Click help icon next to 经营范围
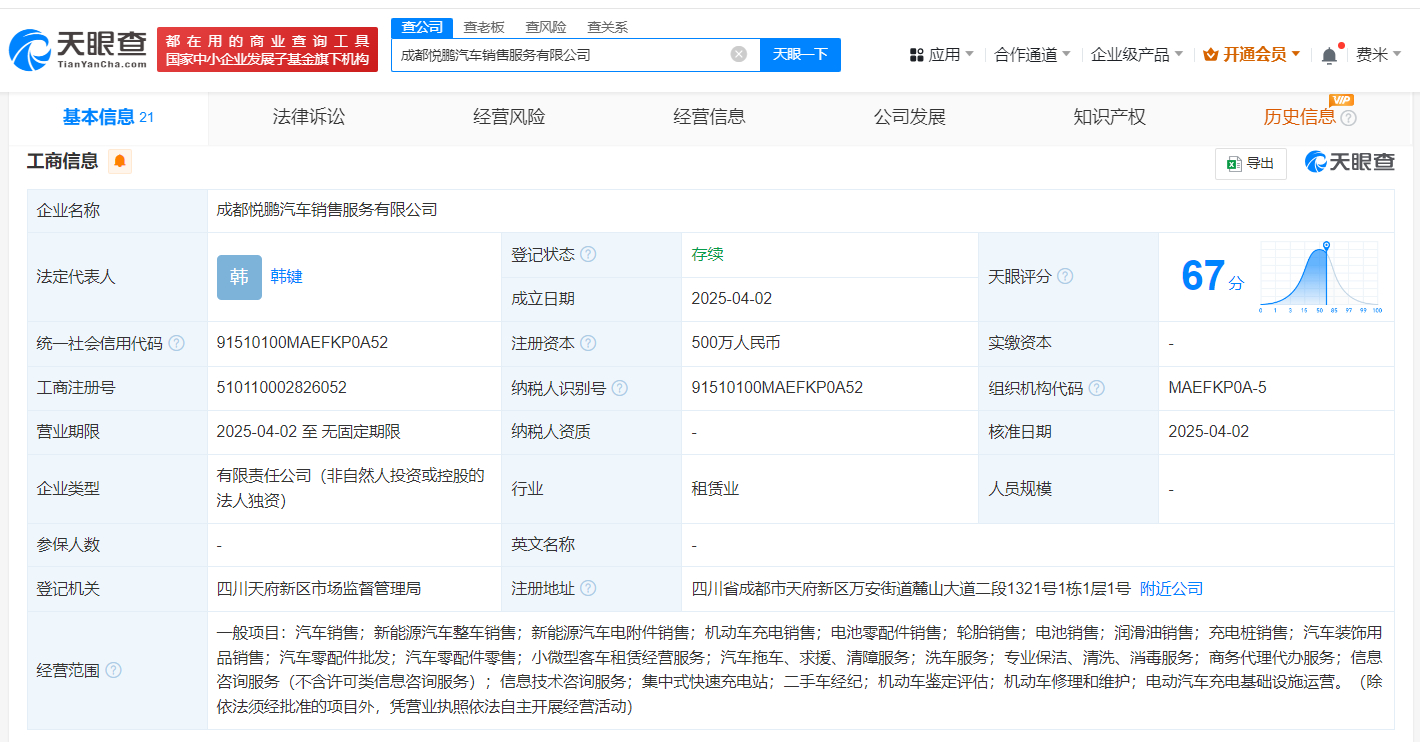This screenshot has height=742, width=1420. click(x=113, y=670)
